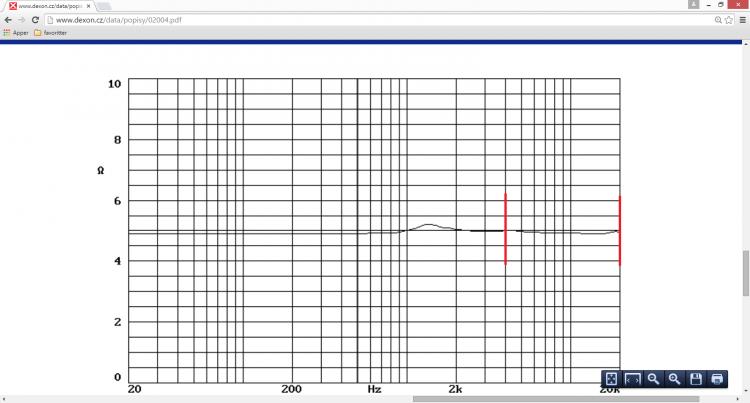Click the scroll down arrow
This screenshot has height=403, width=750.
tap(746, 392)
